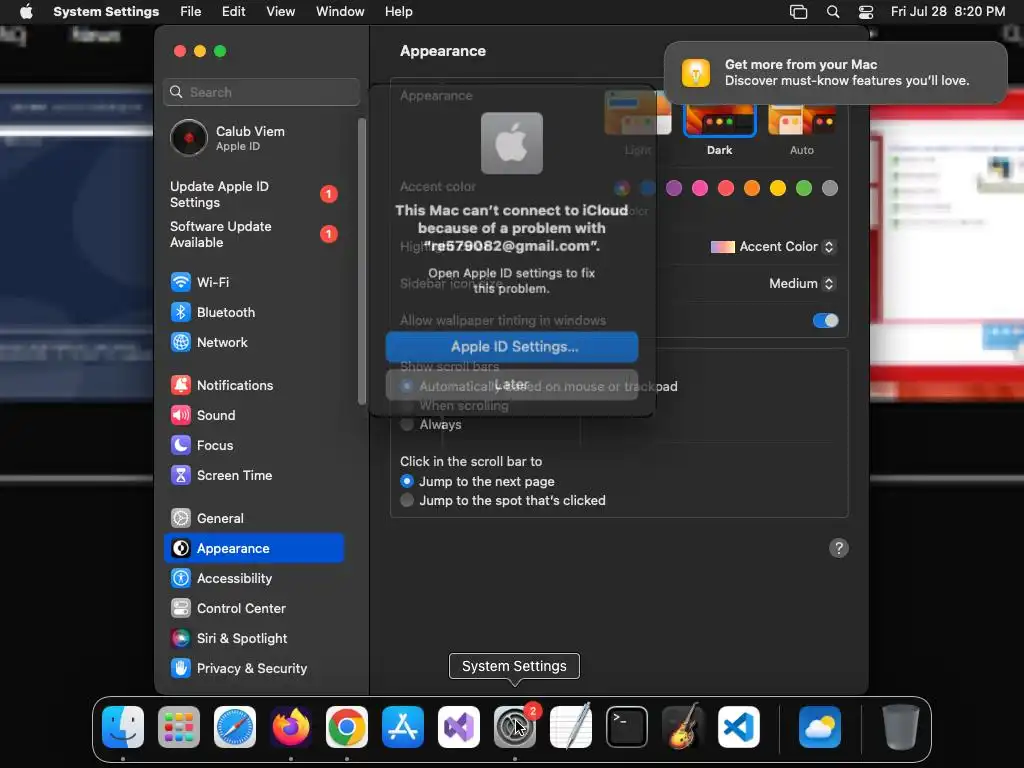Viewport: 1024px width, 768px height.
Task: Open sidebar icon size Medium dropdown
Action: tap(801, 283)
